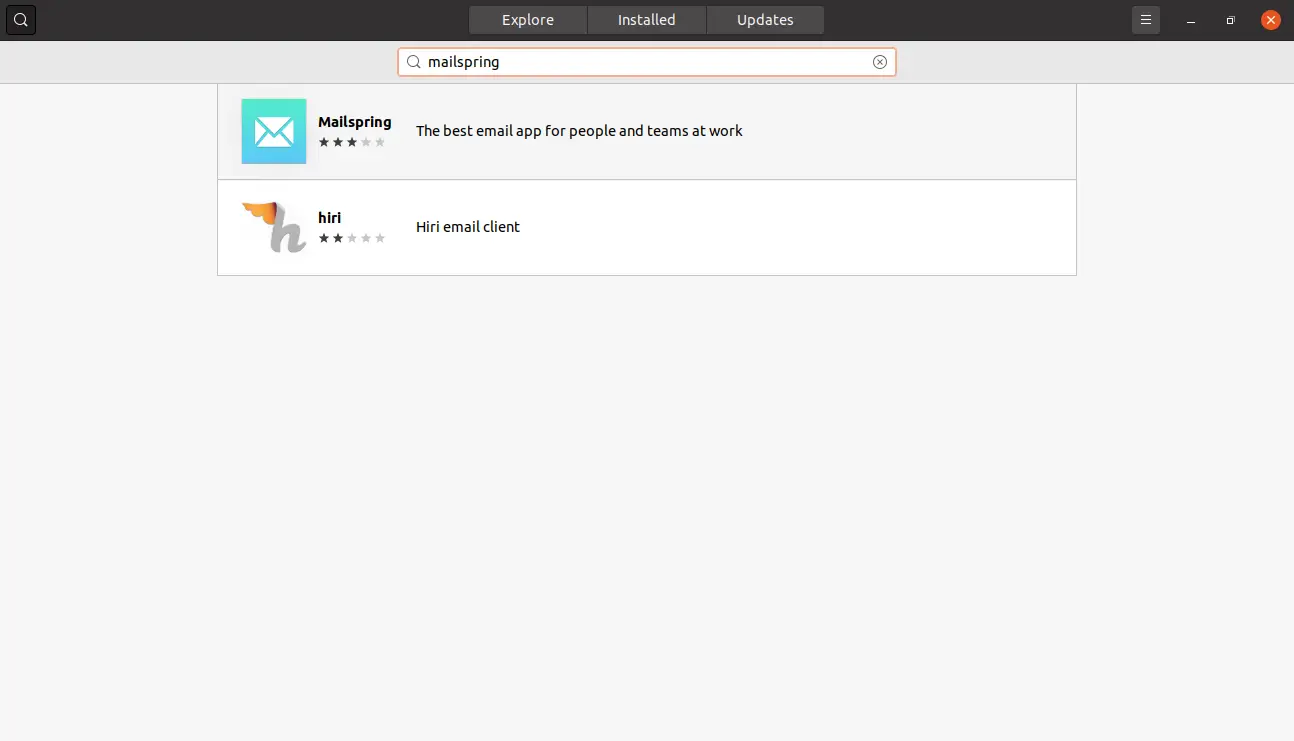The width and height of the screenshot is (1294, 741).
Task: Switch to the Explore tab
Action: [x=528, y=20]
